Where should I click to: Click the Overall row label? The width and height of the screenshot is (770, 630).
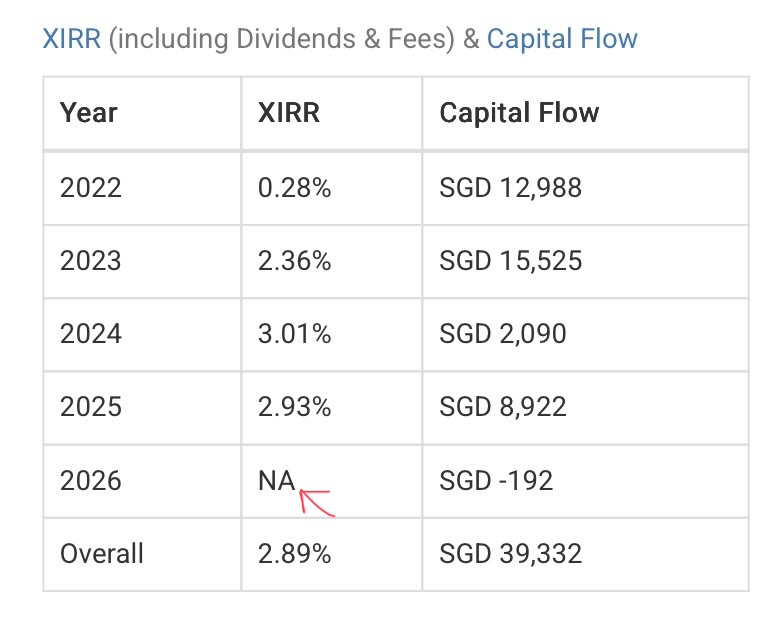(101, 553)
